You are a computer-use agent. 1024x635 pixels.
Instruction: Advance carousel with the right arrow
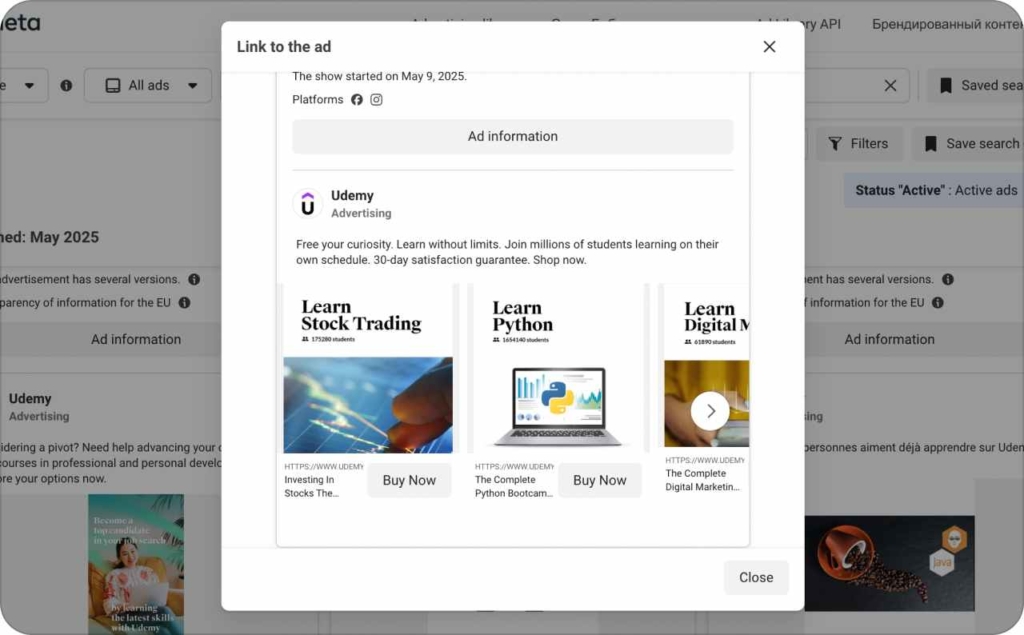tap(710, 411)
